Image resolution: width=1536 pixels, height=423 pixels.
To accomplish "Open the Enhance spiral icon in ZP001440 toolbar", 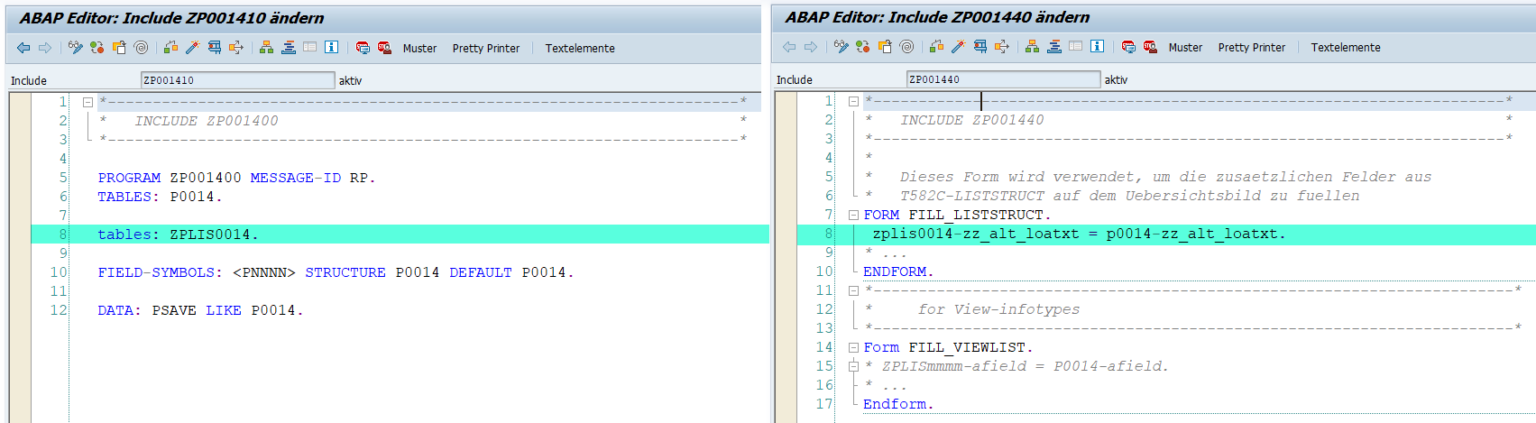I will [x=907, y=48].
